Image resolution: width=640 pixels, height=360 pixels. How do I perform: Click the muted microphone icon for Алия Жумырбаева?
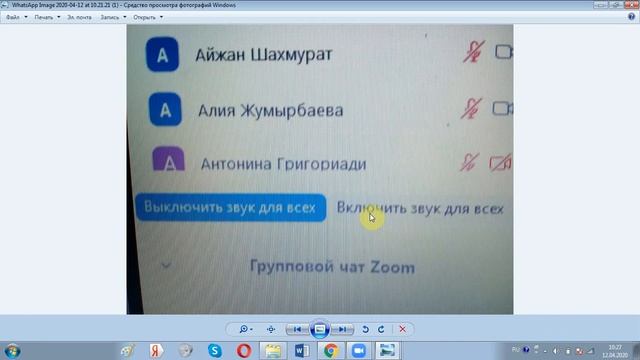(x=471, y=109)
